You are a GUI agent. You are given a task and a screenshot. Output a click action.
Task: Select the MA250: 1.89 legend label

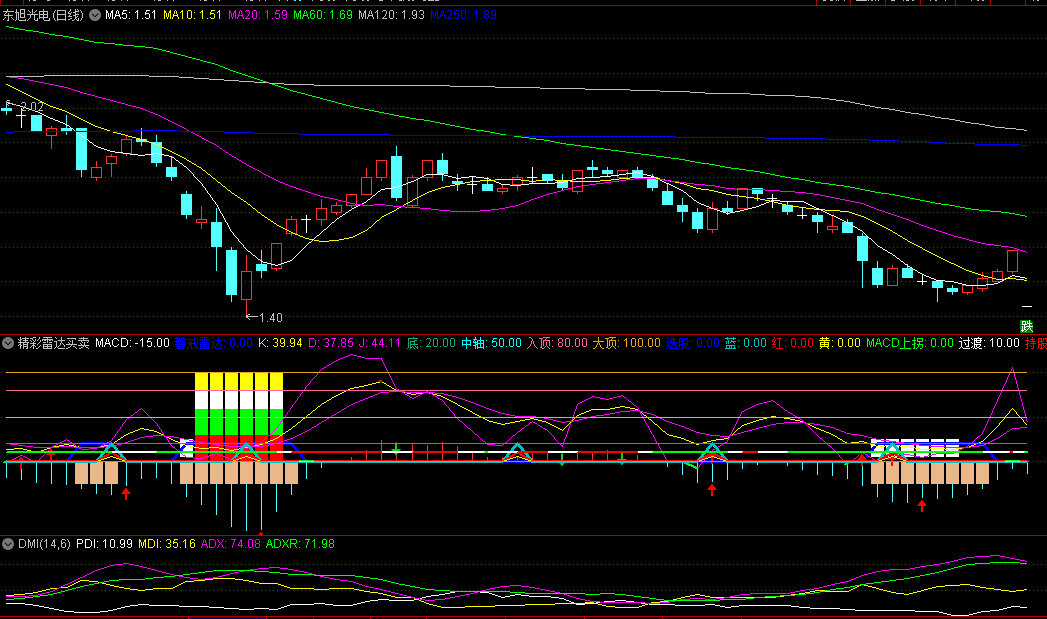point(463,15)
